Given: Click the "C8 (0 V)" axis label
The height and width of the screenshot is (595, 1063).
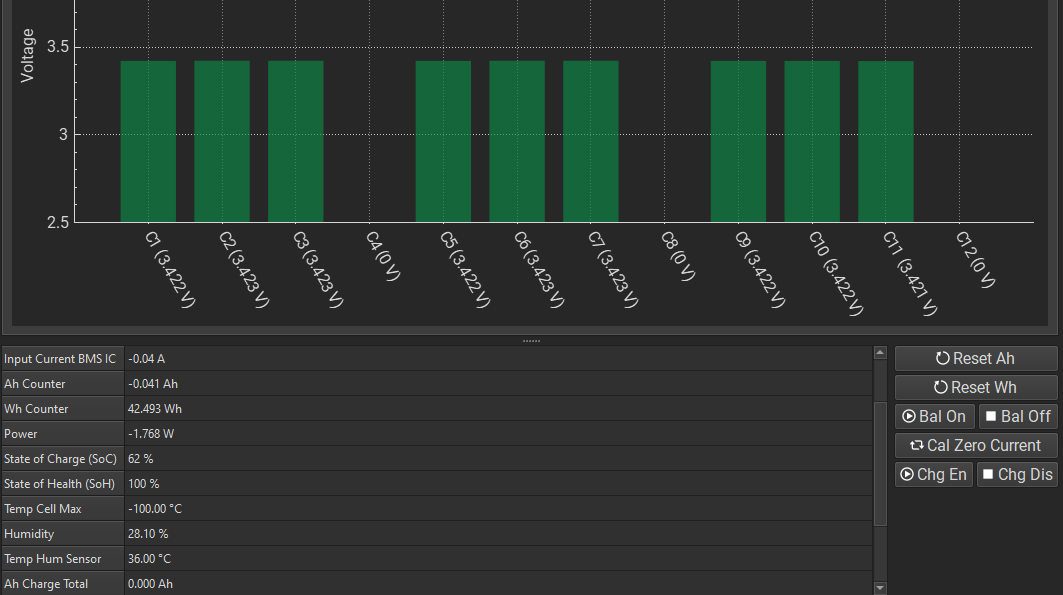Looking at the screenshot, I should 679,256.
